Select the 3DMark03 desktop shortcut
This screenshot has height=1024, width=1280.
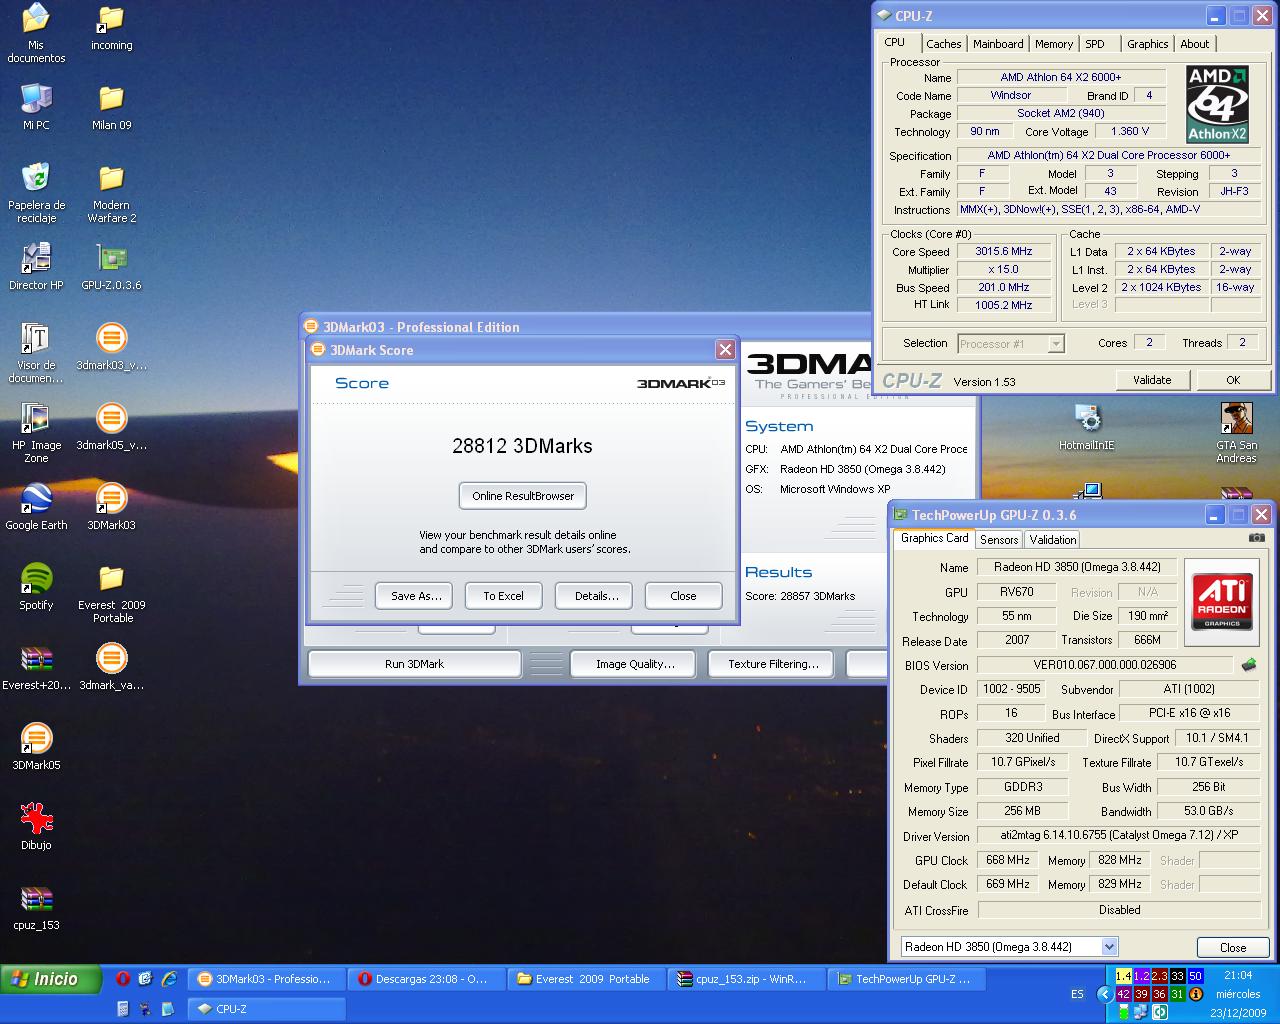pos(111,506)
